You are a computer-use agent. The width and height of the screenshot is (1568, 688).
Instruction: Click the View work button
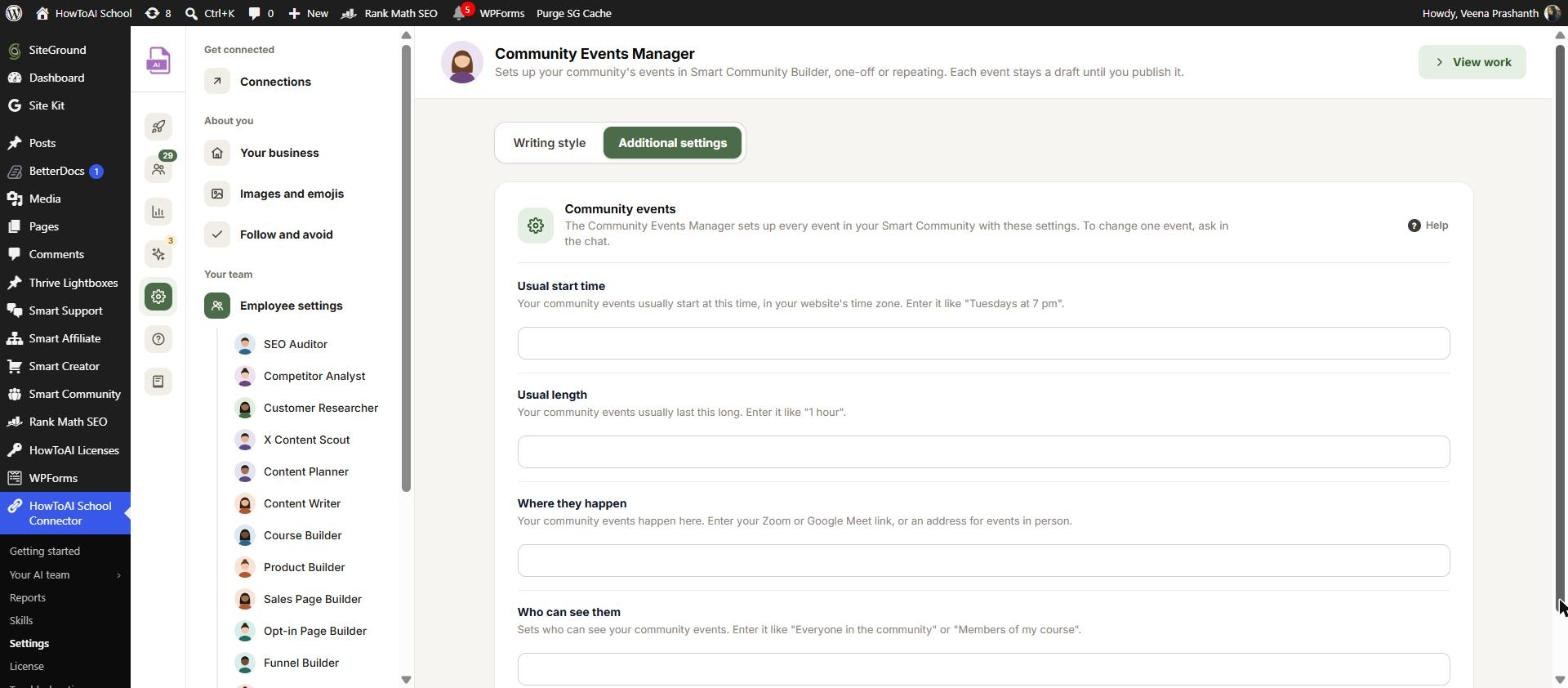pos(1472,62)
